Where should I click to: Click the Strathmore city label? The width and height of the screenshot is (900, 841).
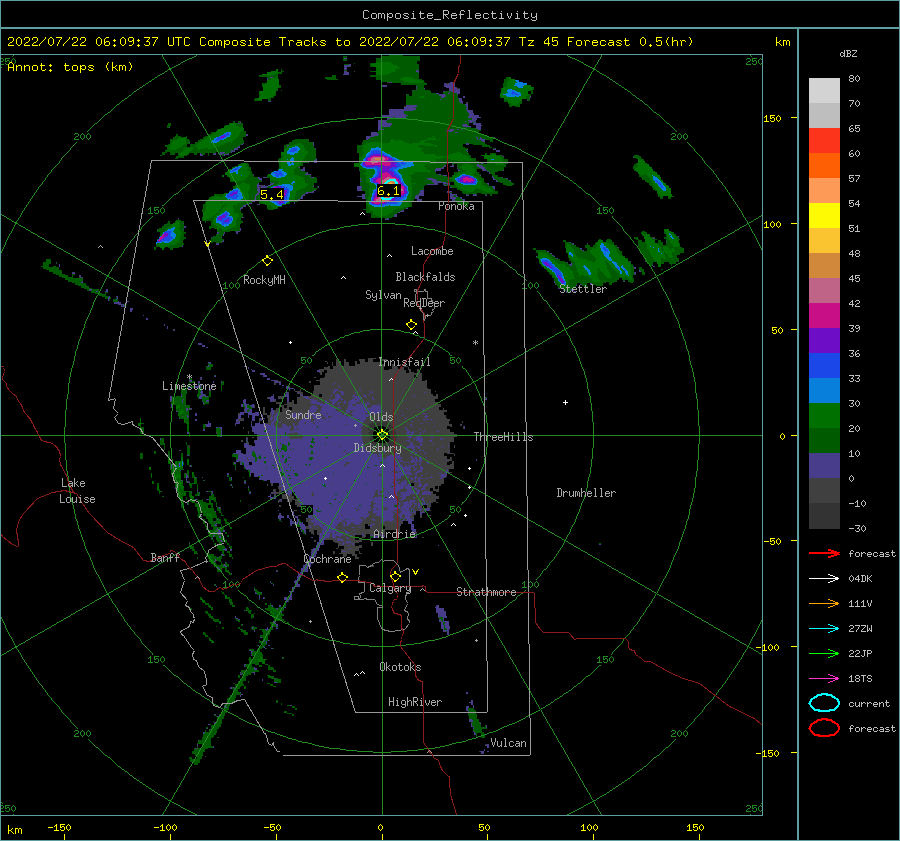click(x=486, y=592)
